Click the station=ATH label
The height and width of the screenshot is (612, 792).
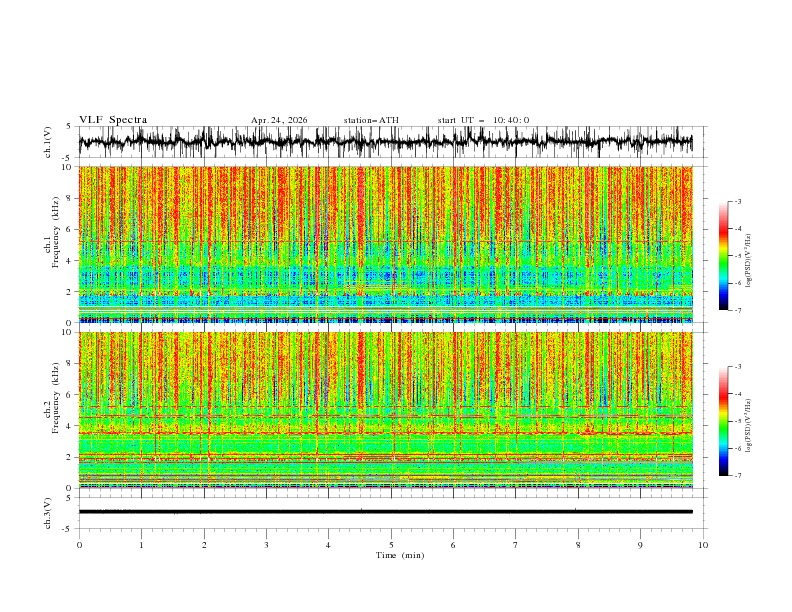[x=371, y=120]
